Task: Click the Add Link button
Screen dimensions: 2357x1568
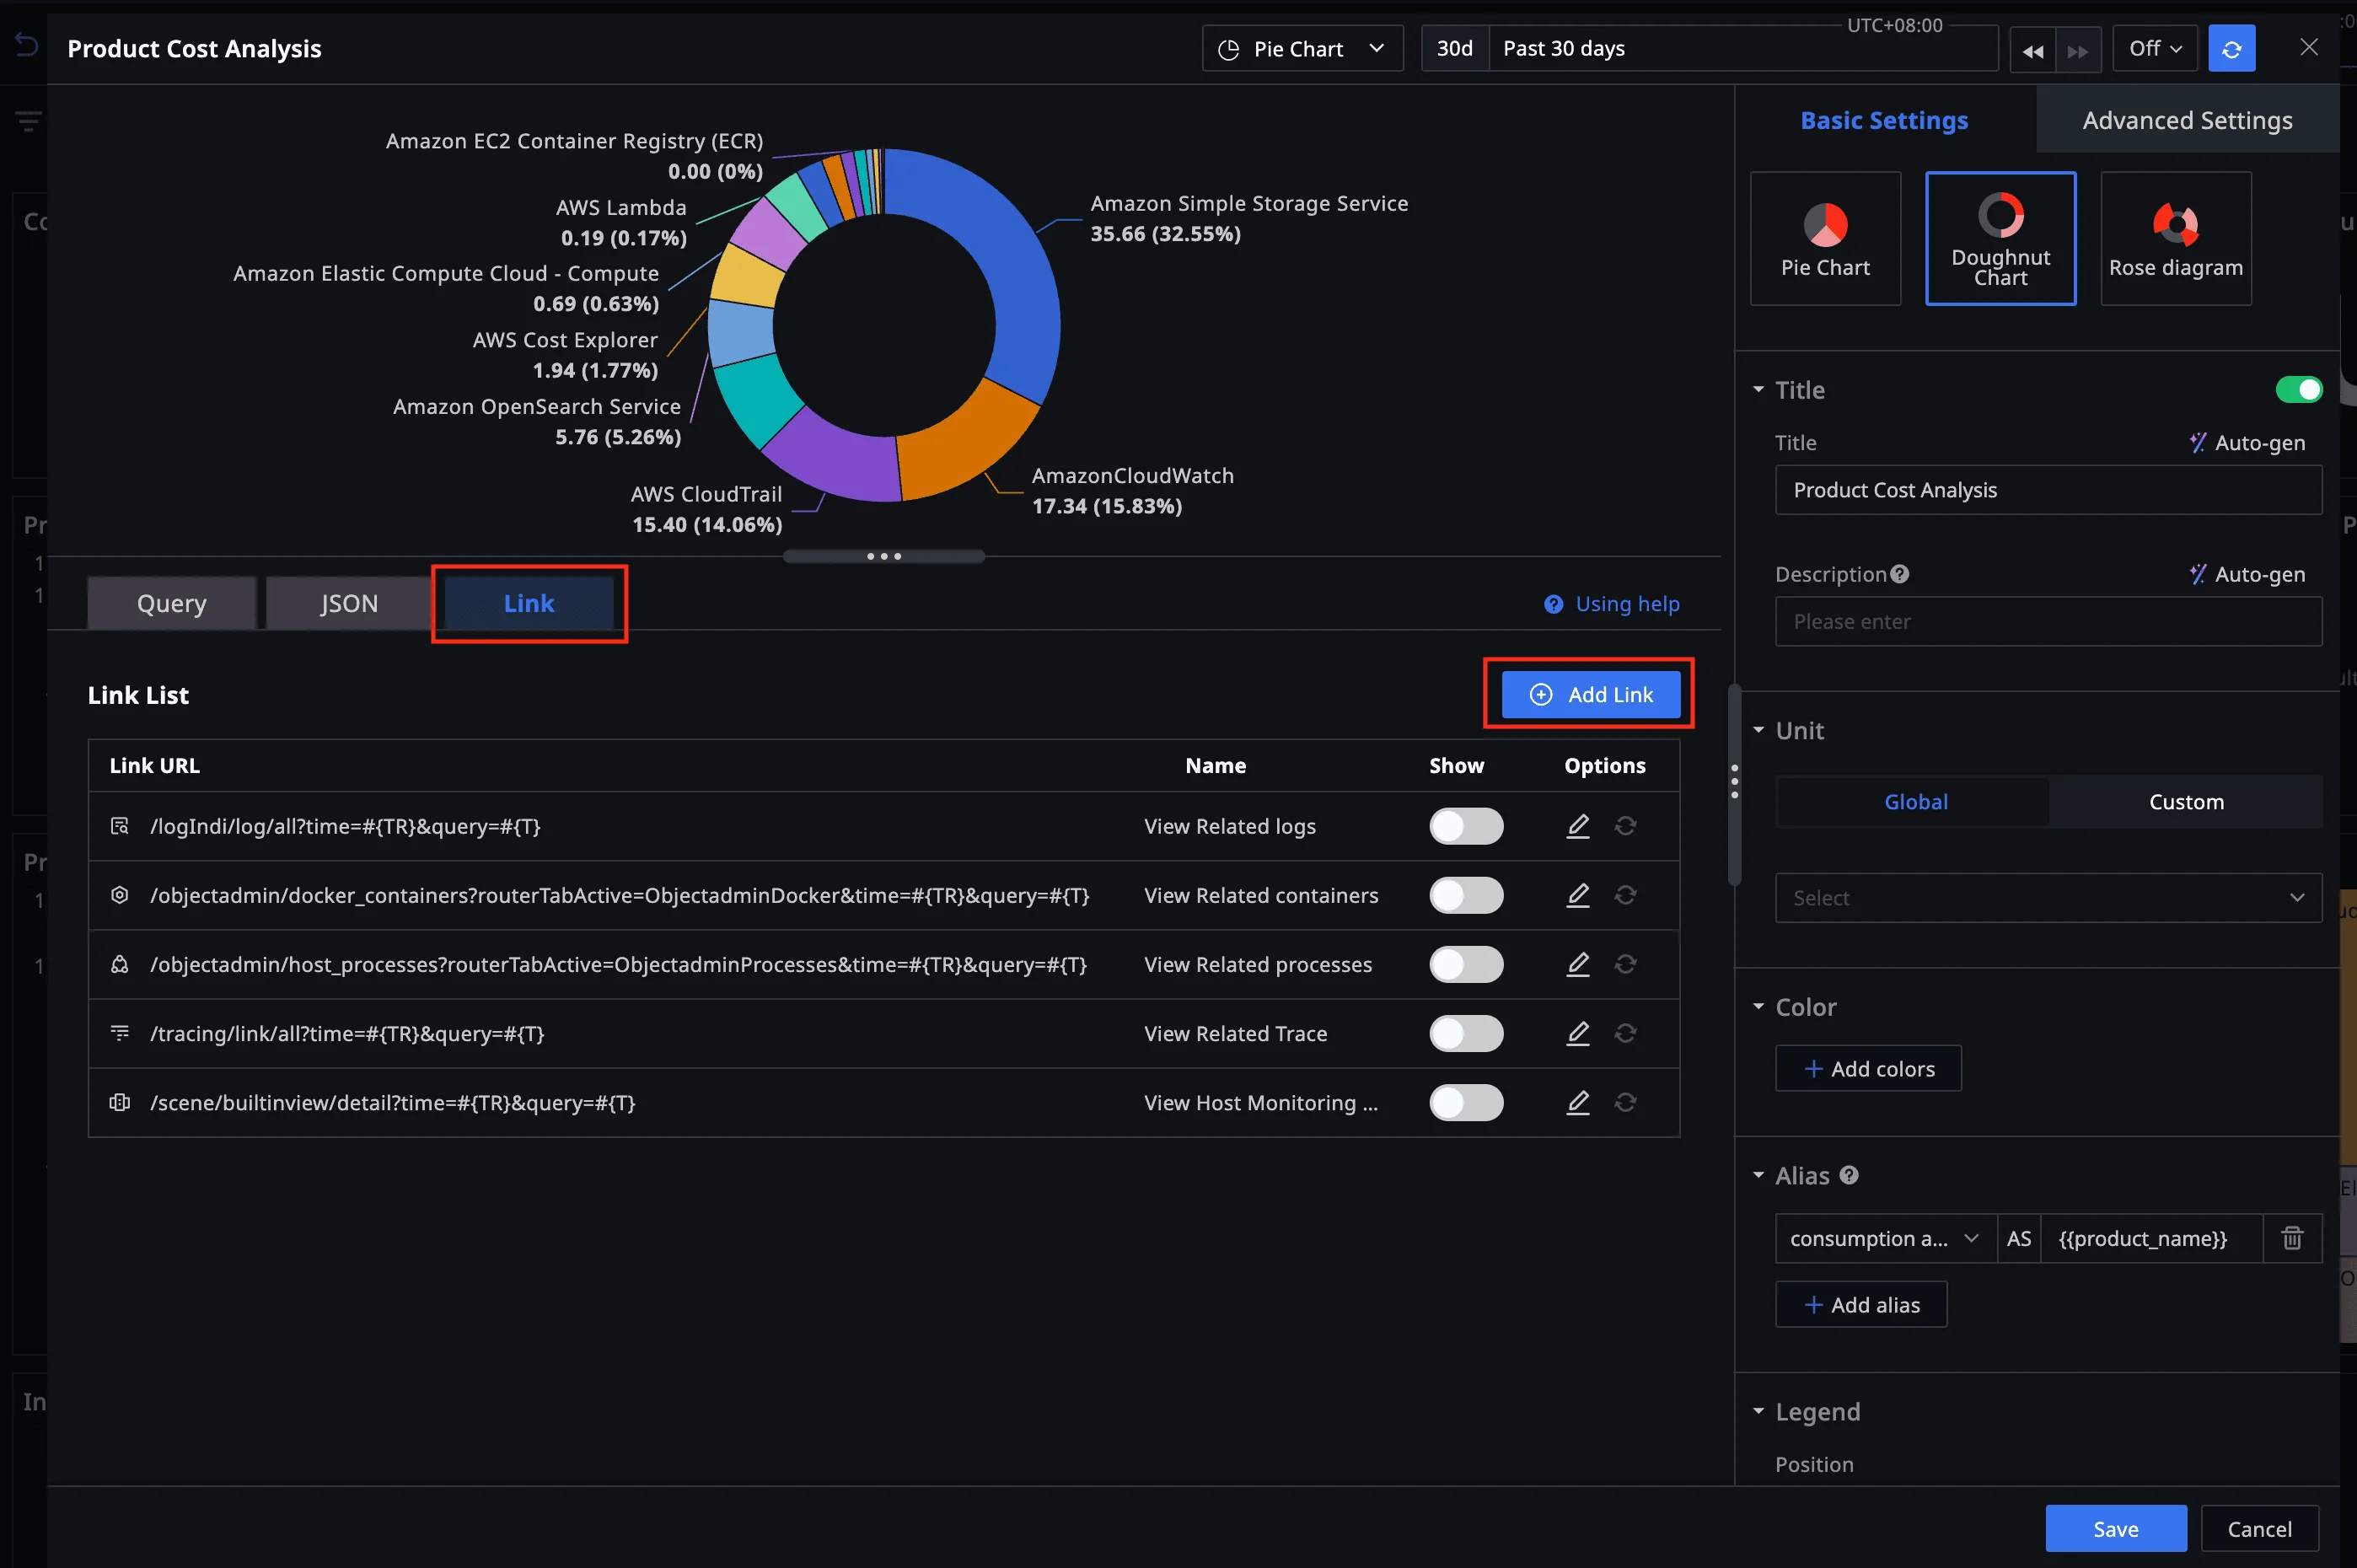Action: (1590, 694)
